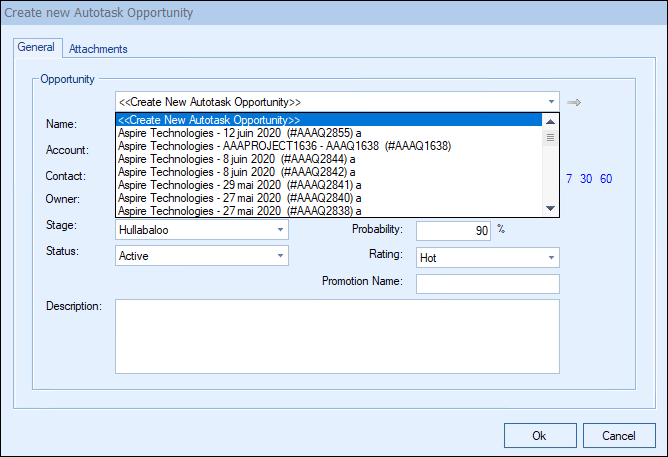Click the list scrollbar down arrow
668x457 pixels.
pos(550,208)
